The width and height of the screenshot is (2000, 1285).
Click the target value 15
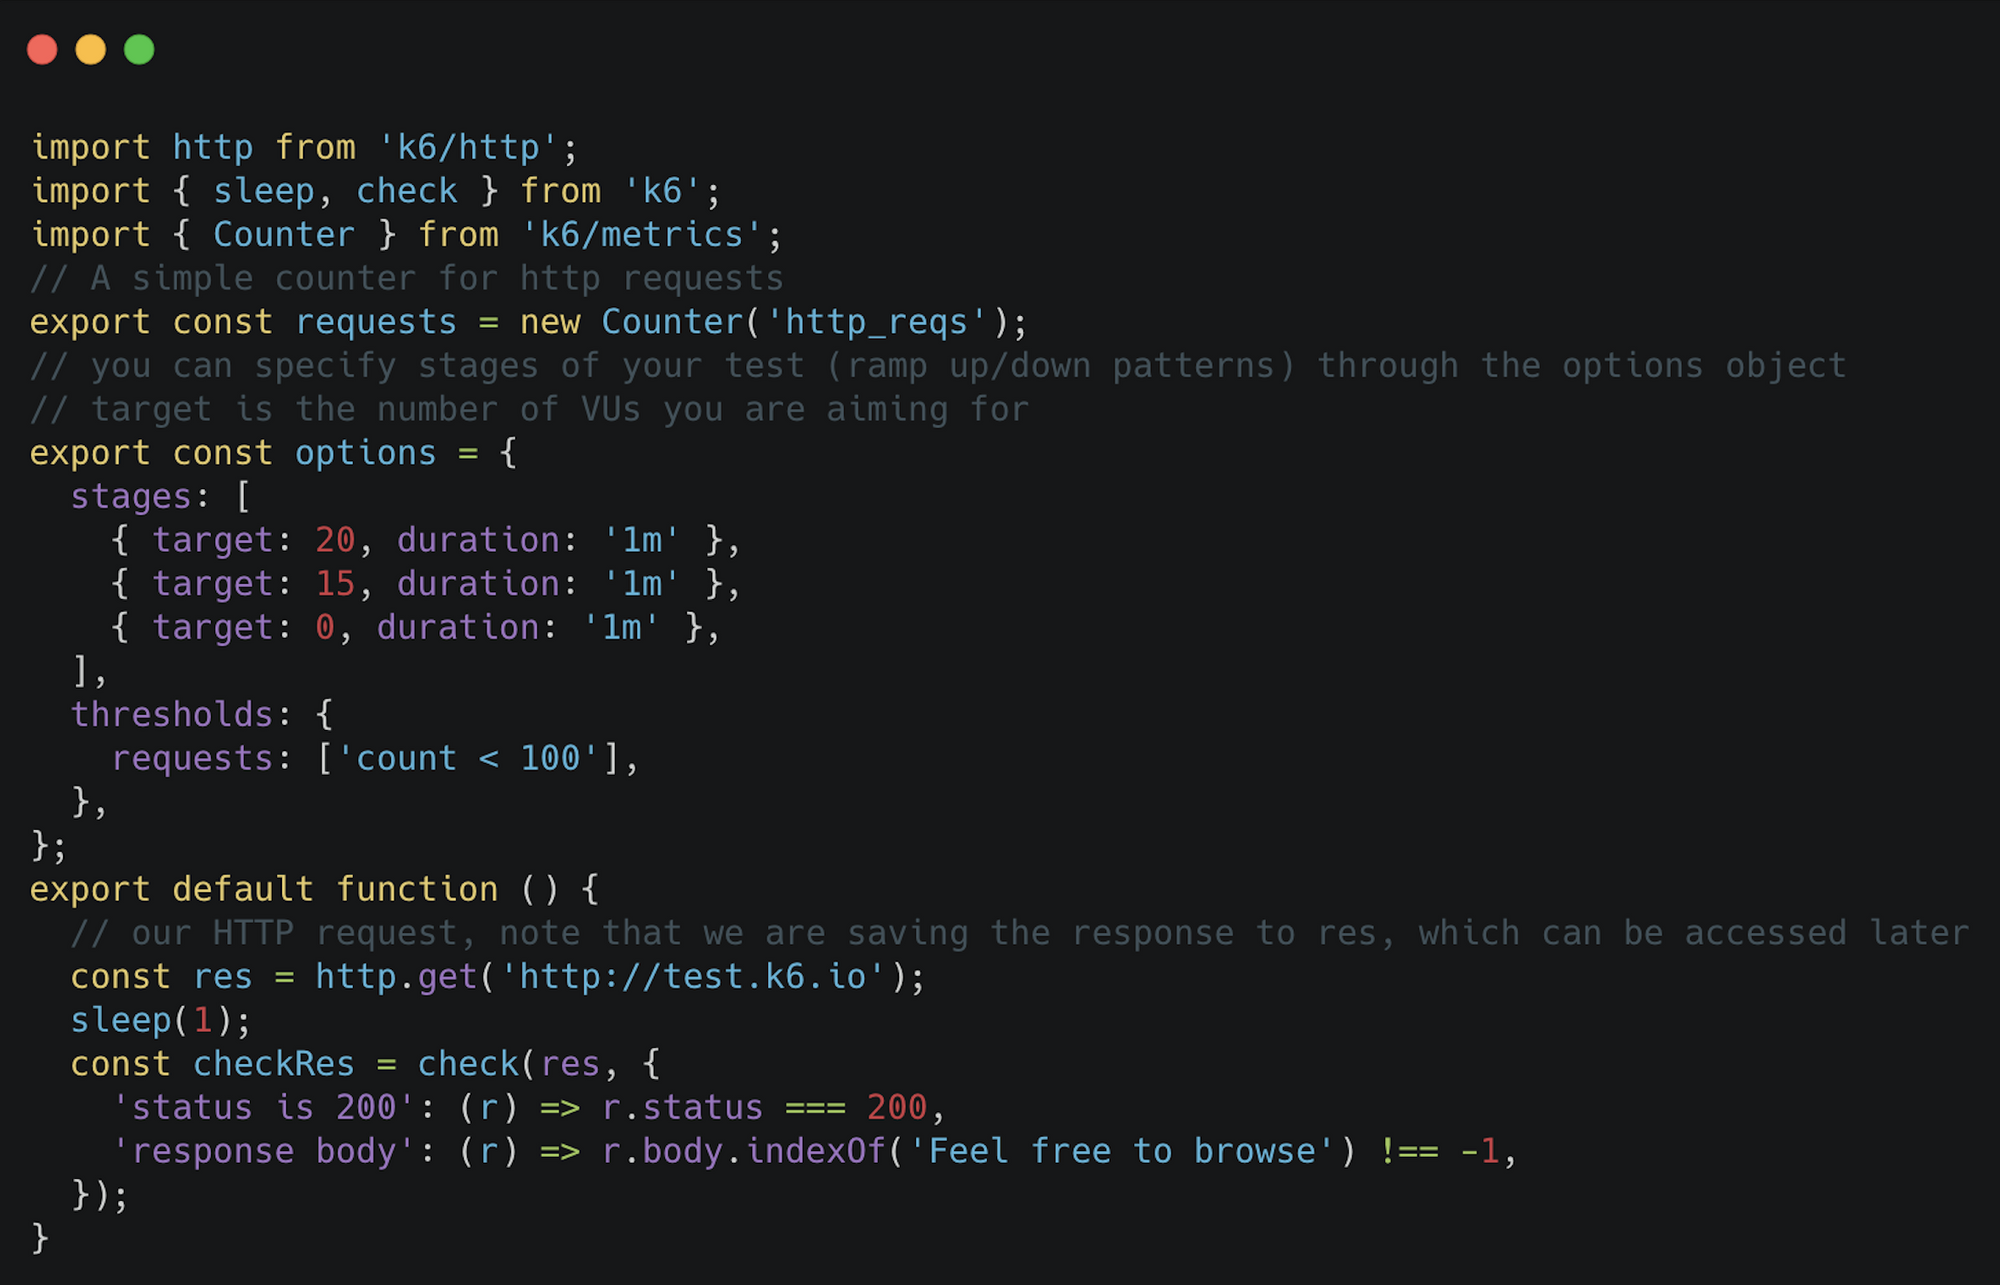pos(335,584)
